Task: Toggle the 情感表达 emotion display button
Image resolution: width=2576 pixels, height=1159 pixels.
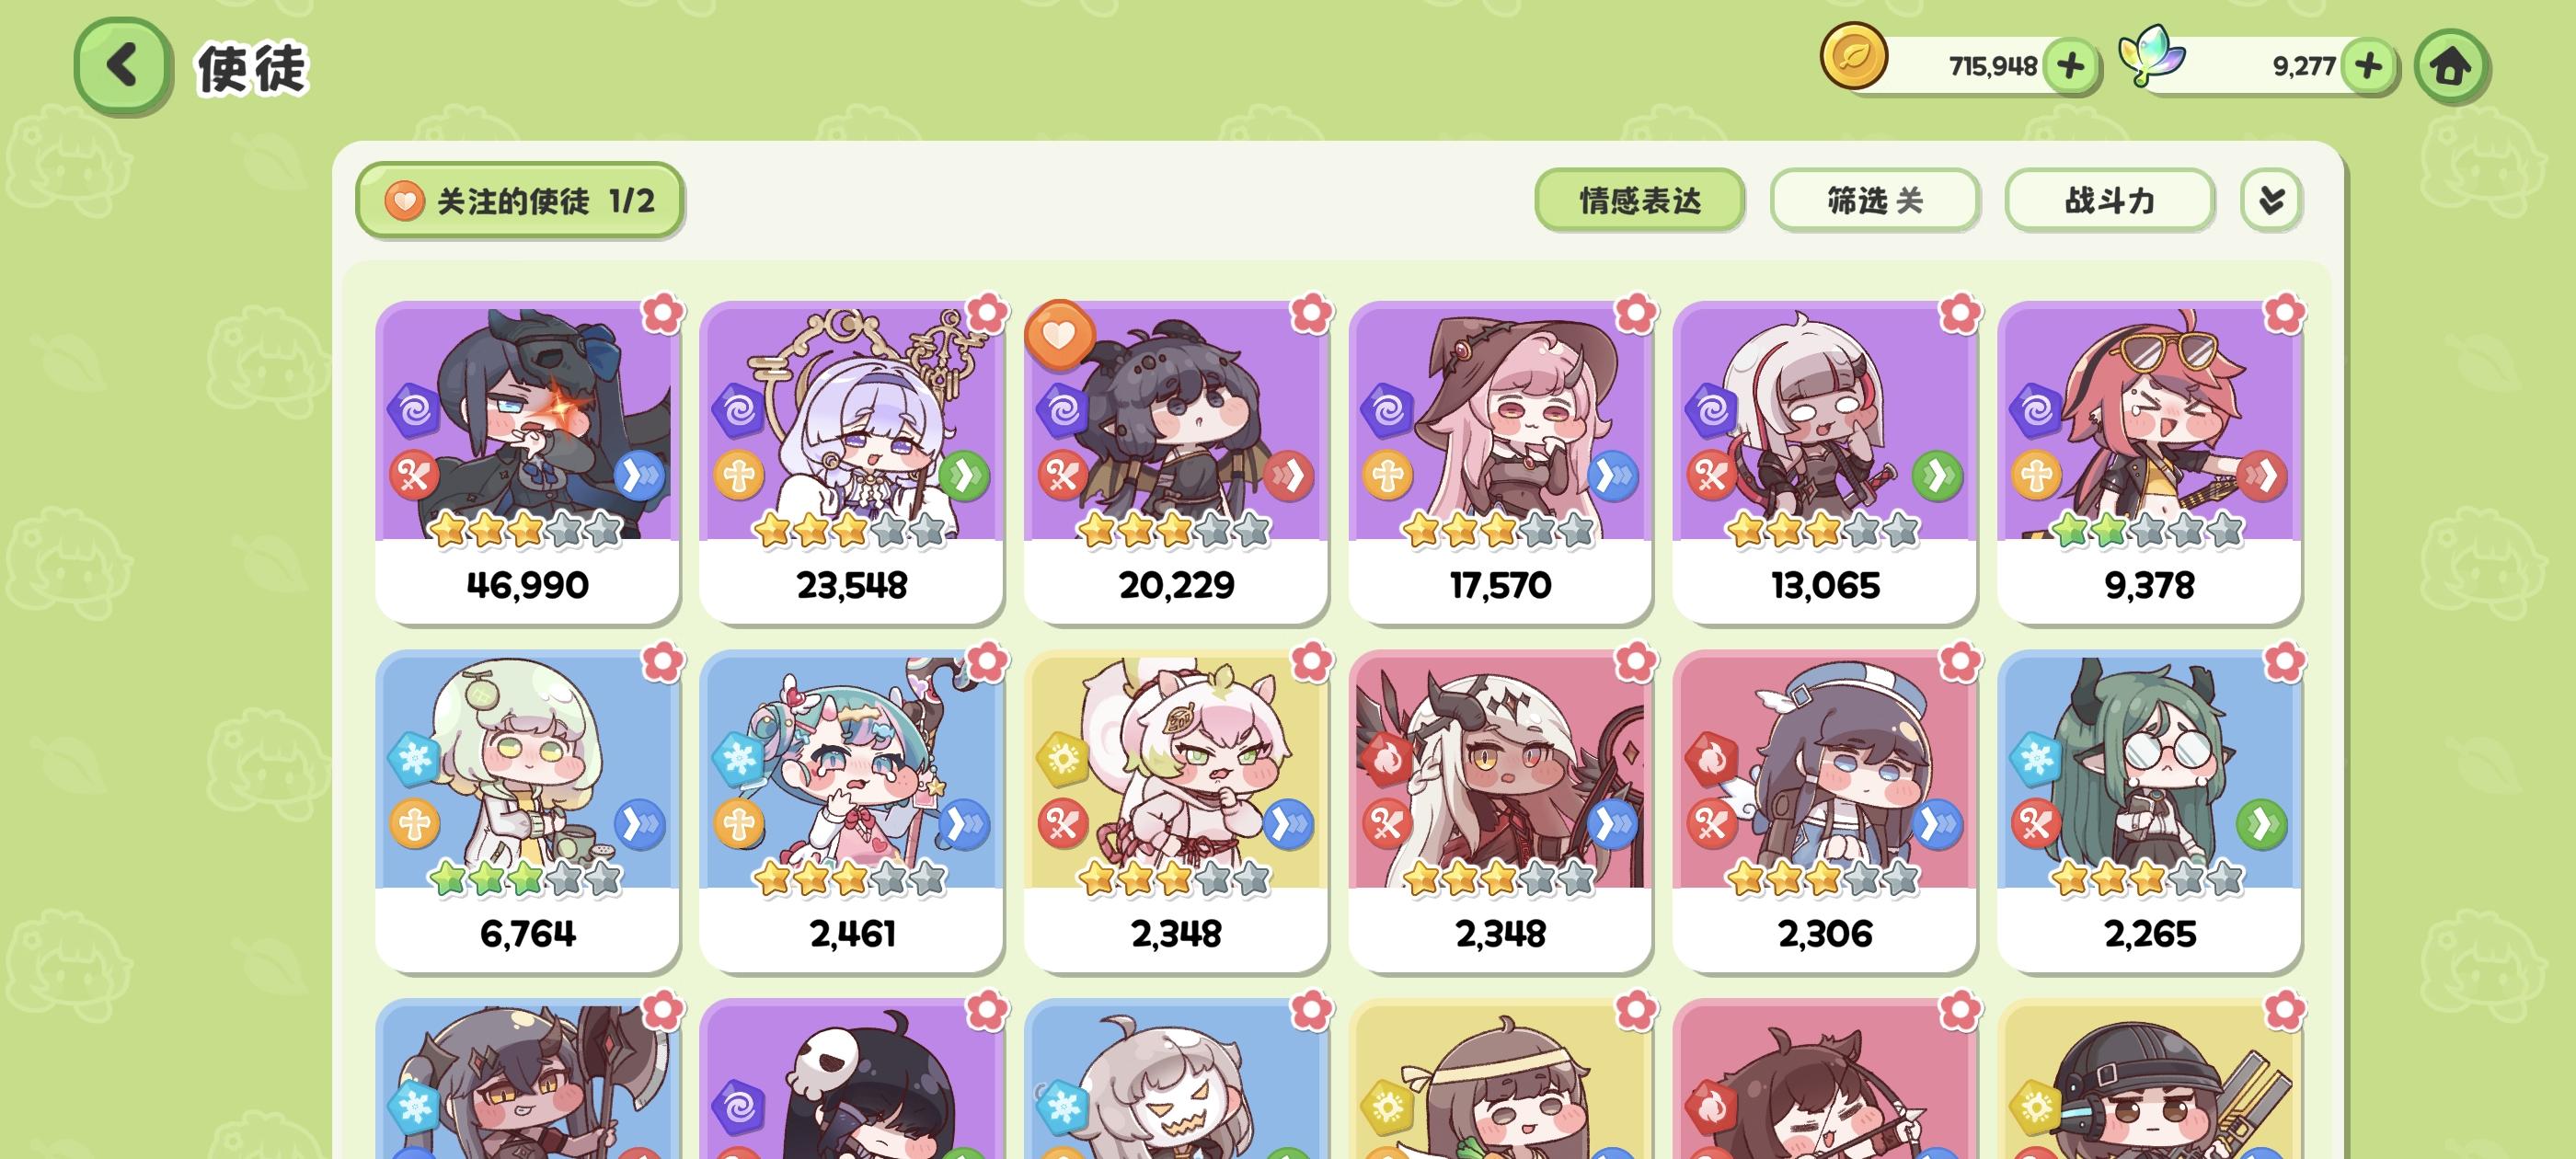Action: click(1639, 201)
